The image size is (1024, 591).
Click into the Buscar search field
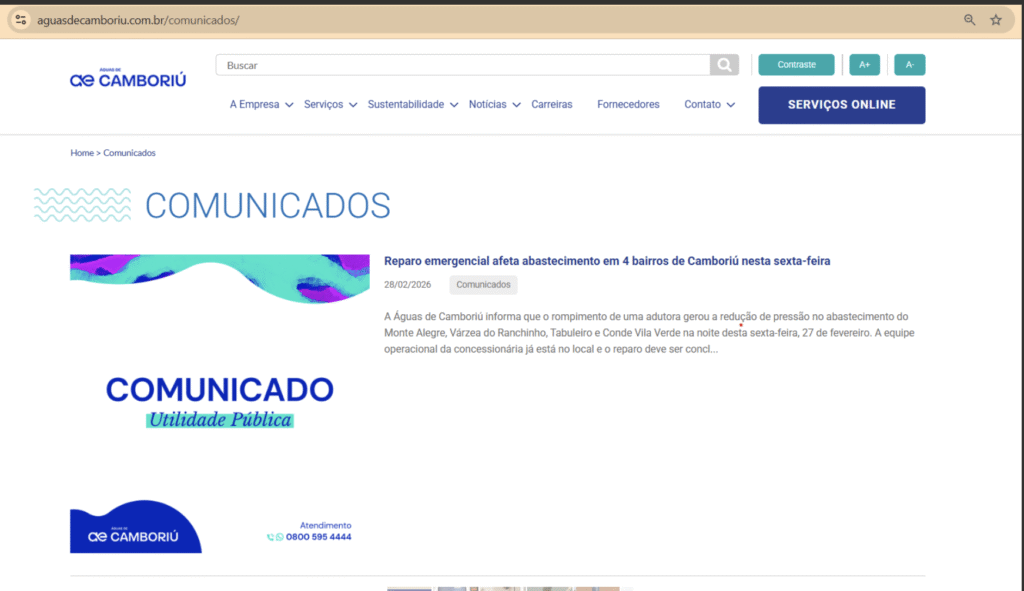tap(462, 65)
